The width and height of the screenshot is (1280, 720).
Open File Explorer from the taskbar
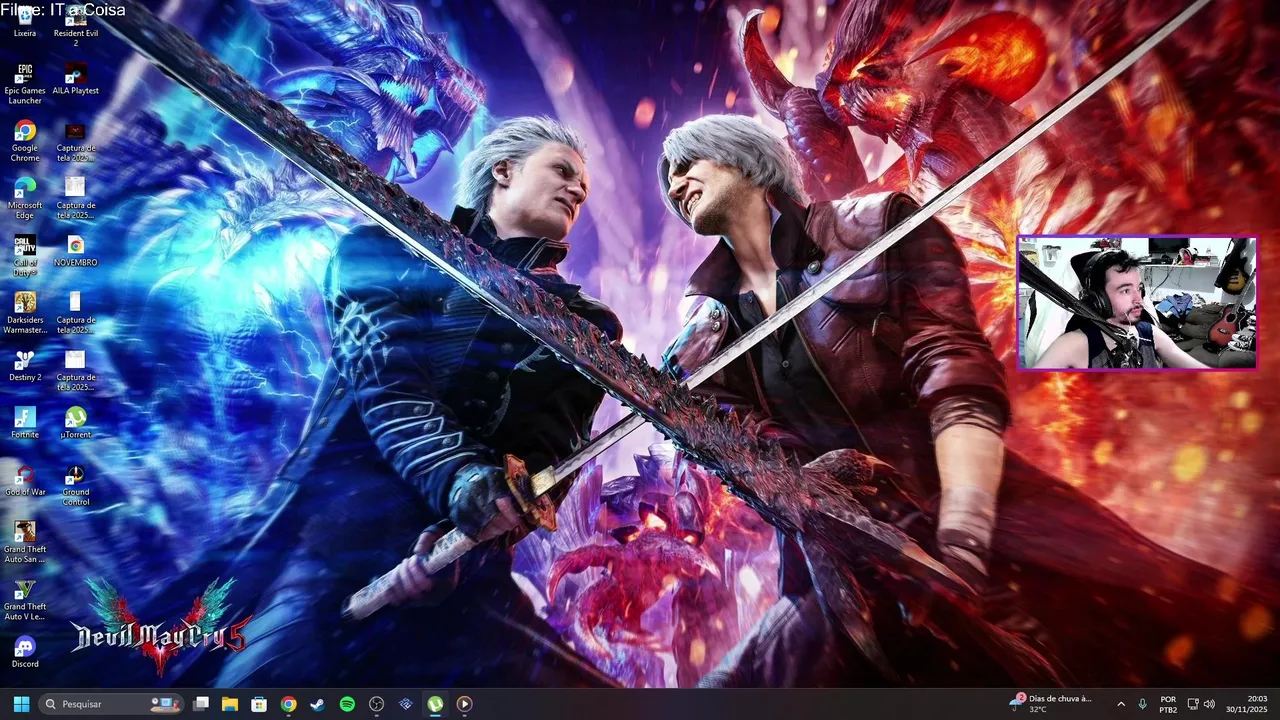coord(230,704)
